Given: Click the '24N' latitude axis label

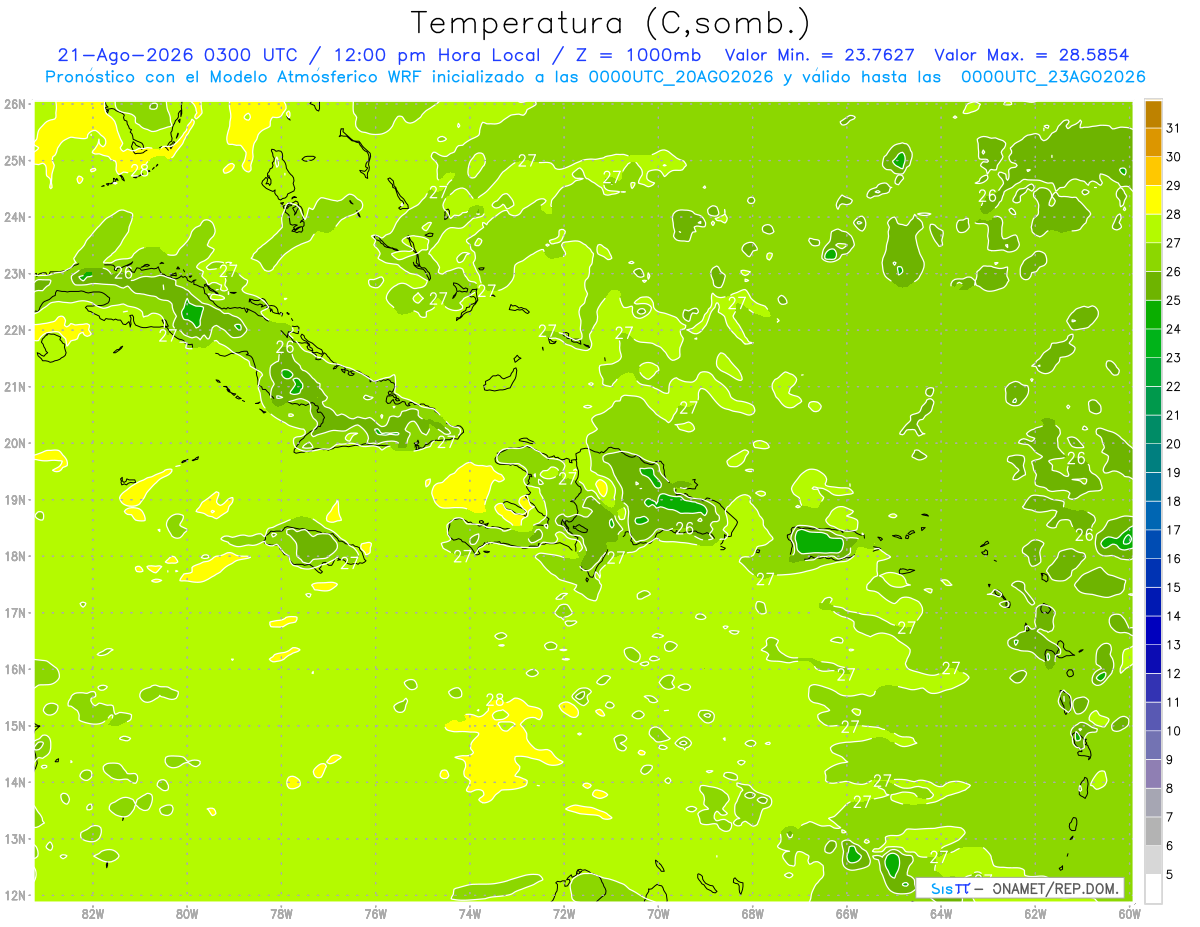Looking at the screenshot, I should [x=15, y=217].
